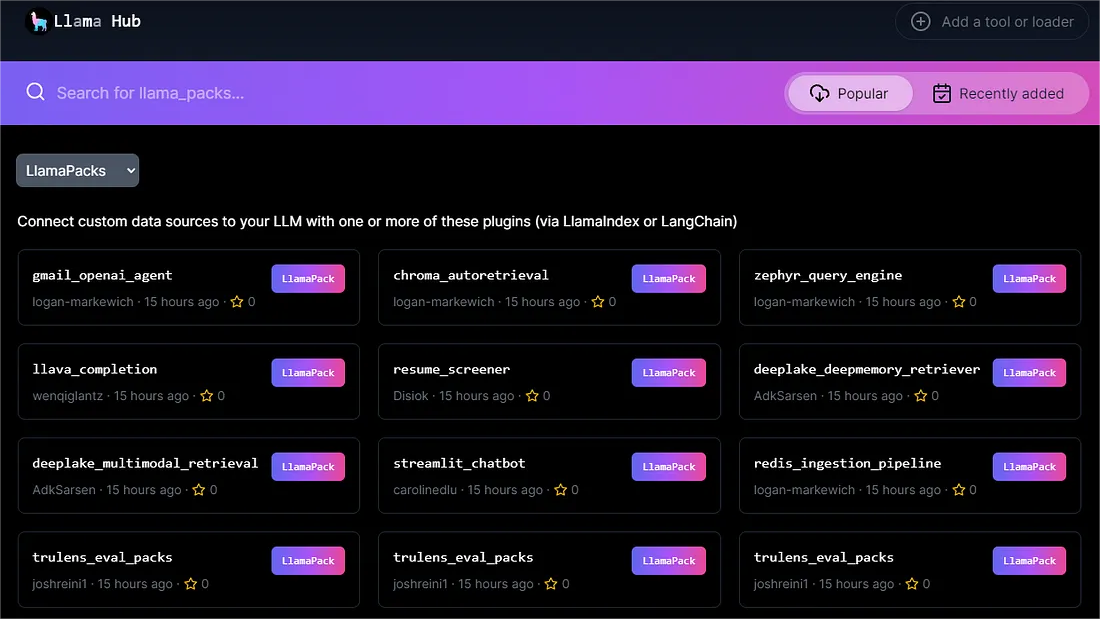The width and height of the screenshot is (1100, 619).
Task: Click "15 hours ago" on resume_screener card
Action: coord(476,396)
